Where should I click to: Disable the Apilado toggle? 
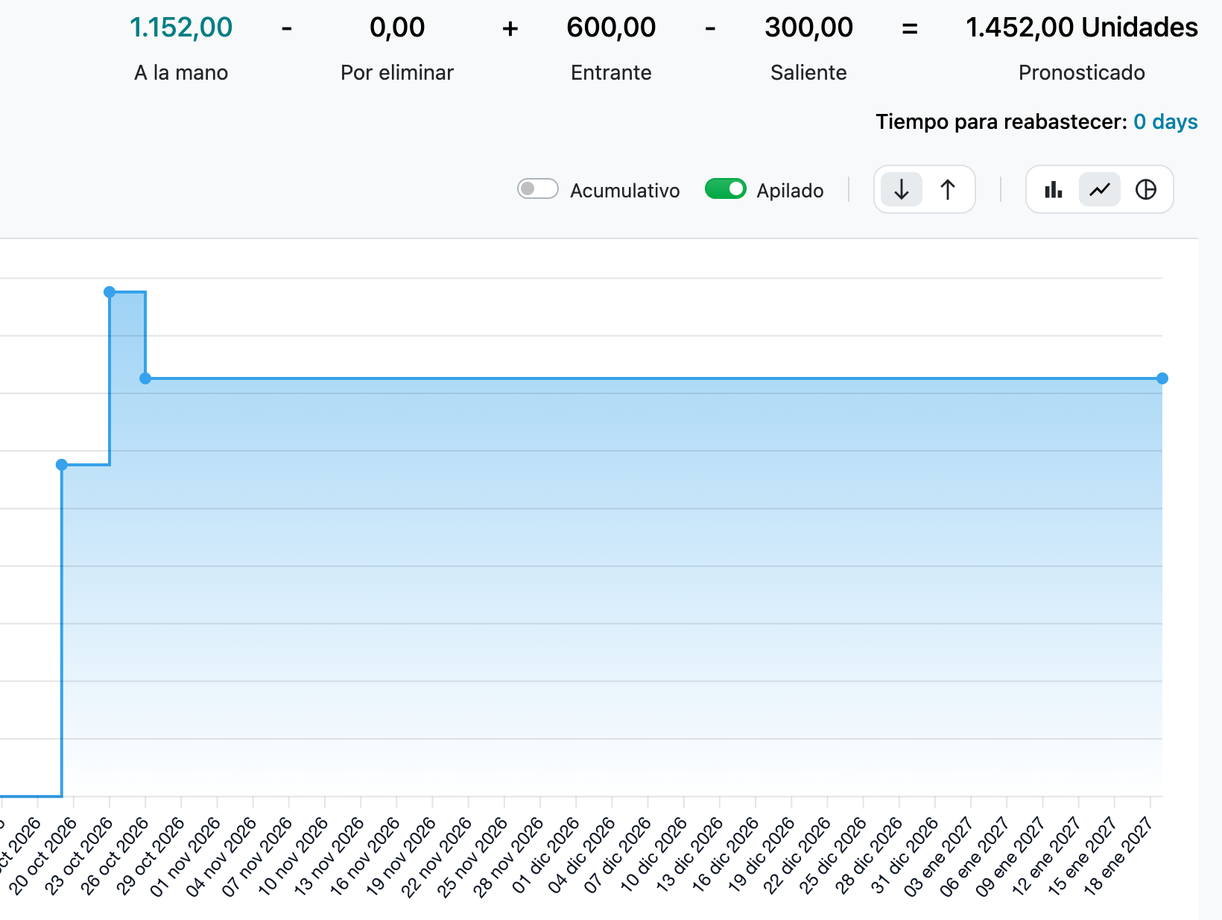point(725,189)
